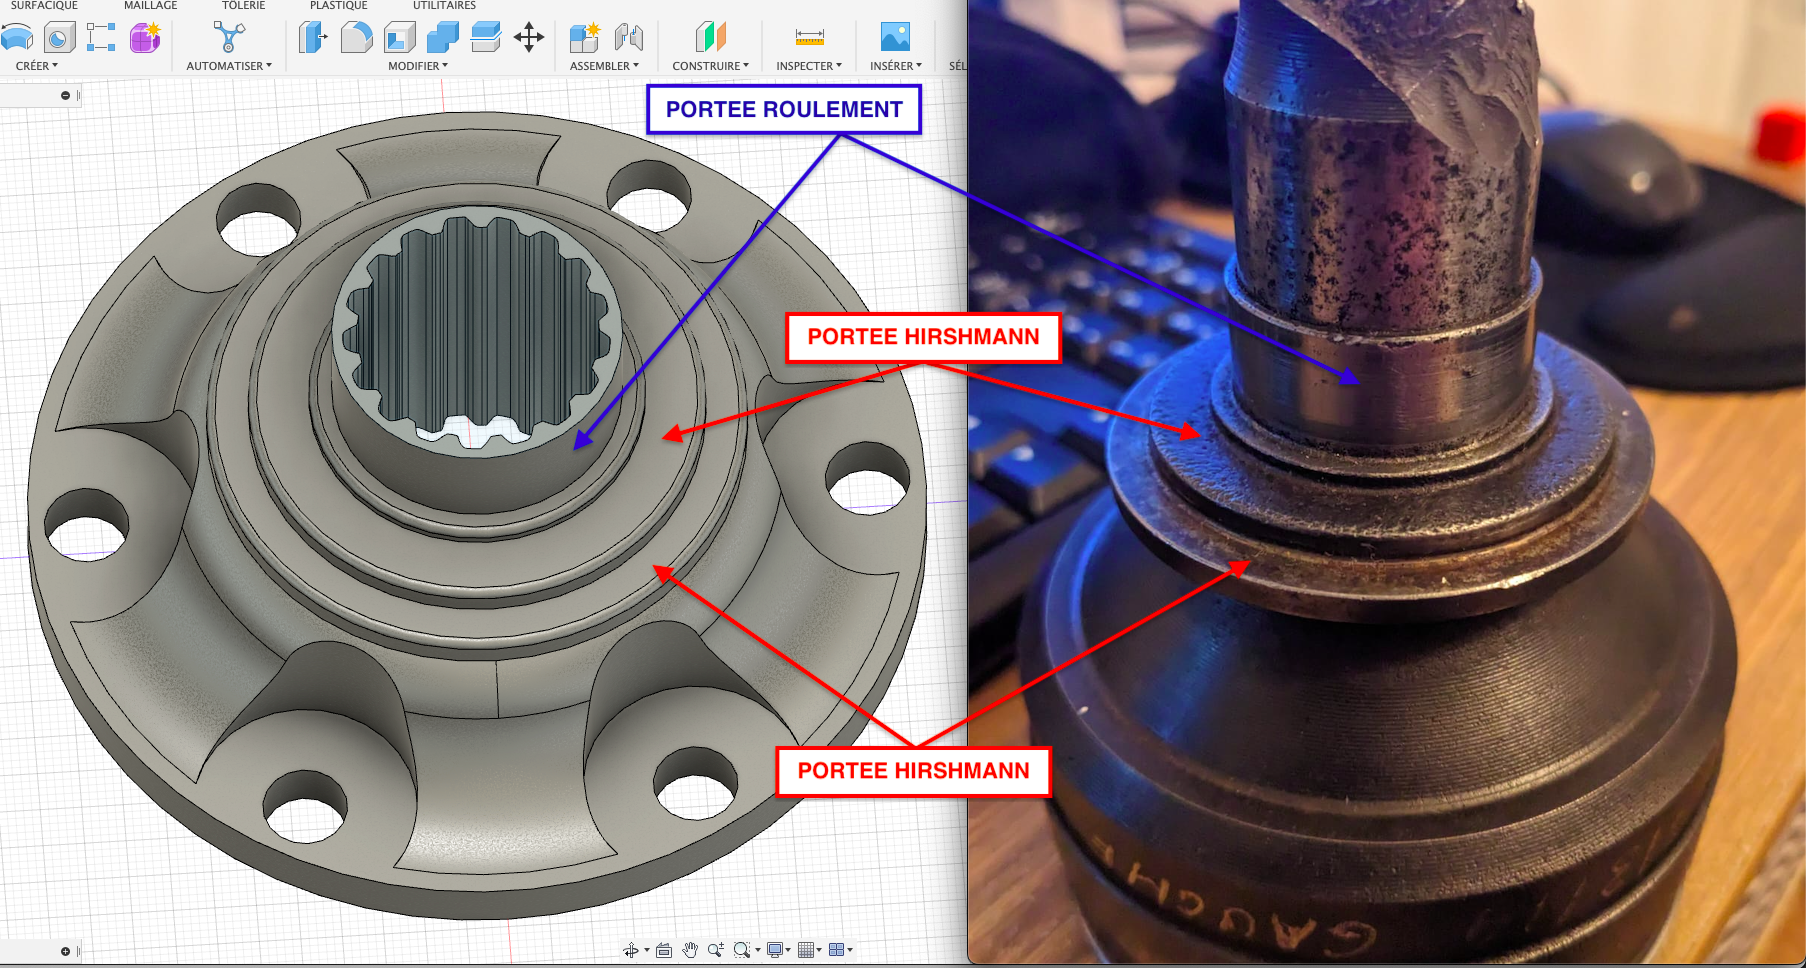Image resolution: width=1806 pixels, height=968 pixels.
Task: Open the Joint tool icon
Action: (x=629, y=38)
